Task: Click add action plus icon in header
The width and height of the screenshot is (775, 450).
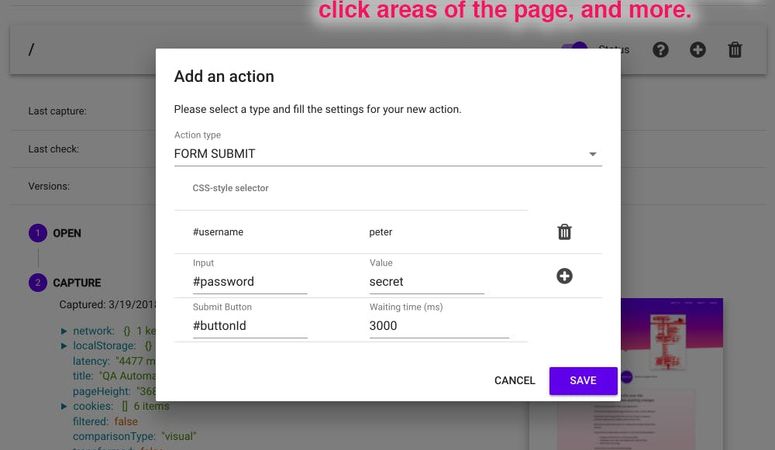Action: point(698,49)
